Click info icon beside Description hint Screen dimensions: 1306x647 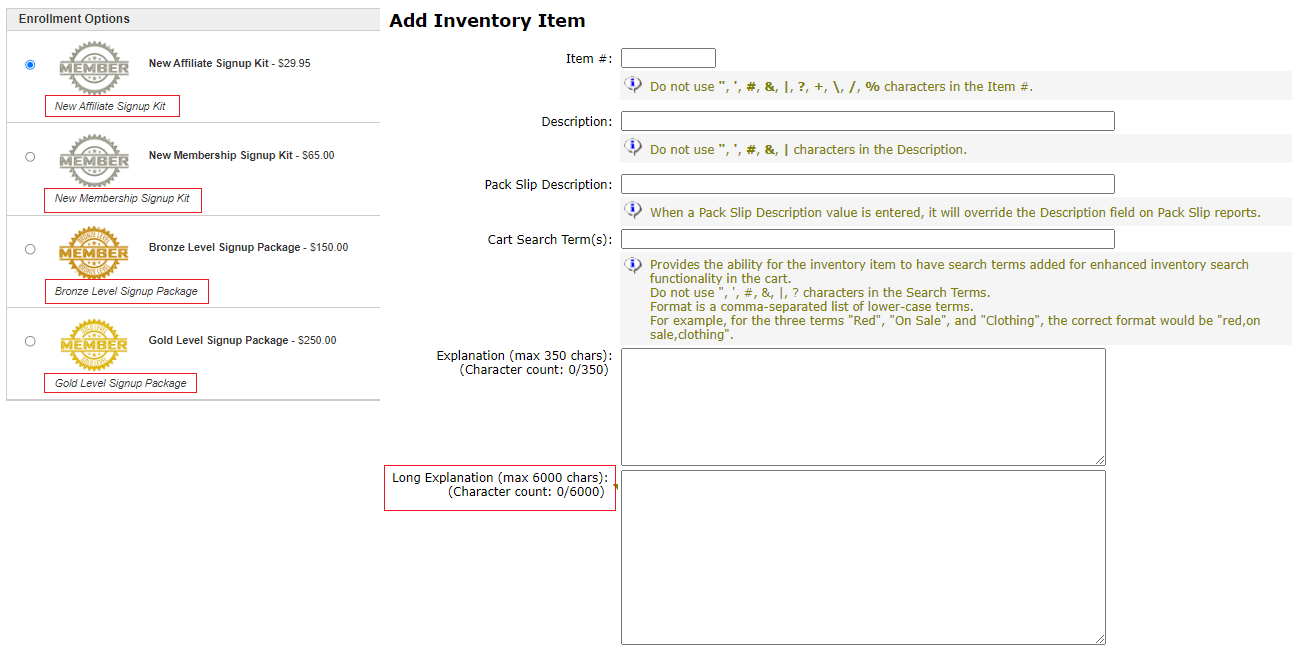pyautogui.click(x=633, y=148)
